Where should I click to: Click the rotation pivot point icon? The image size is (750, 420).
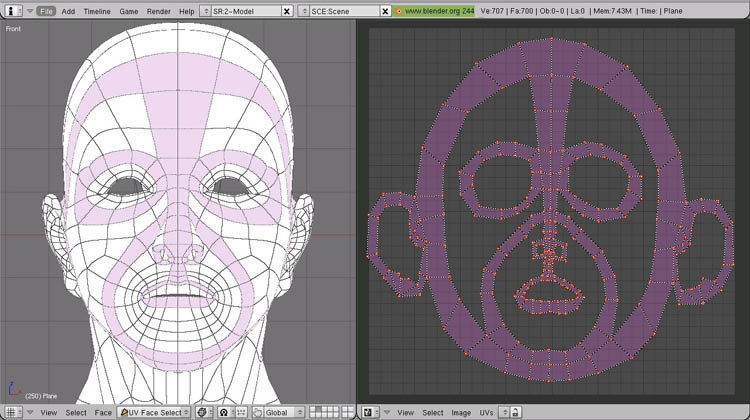point(224,412)
